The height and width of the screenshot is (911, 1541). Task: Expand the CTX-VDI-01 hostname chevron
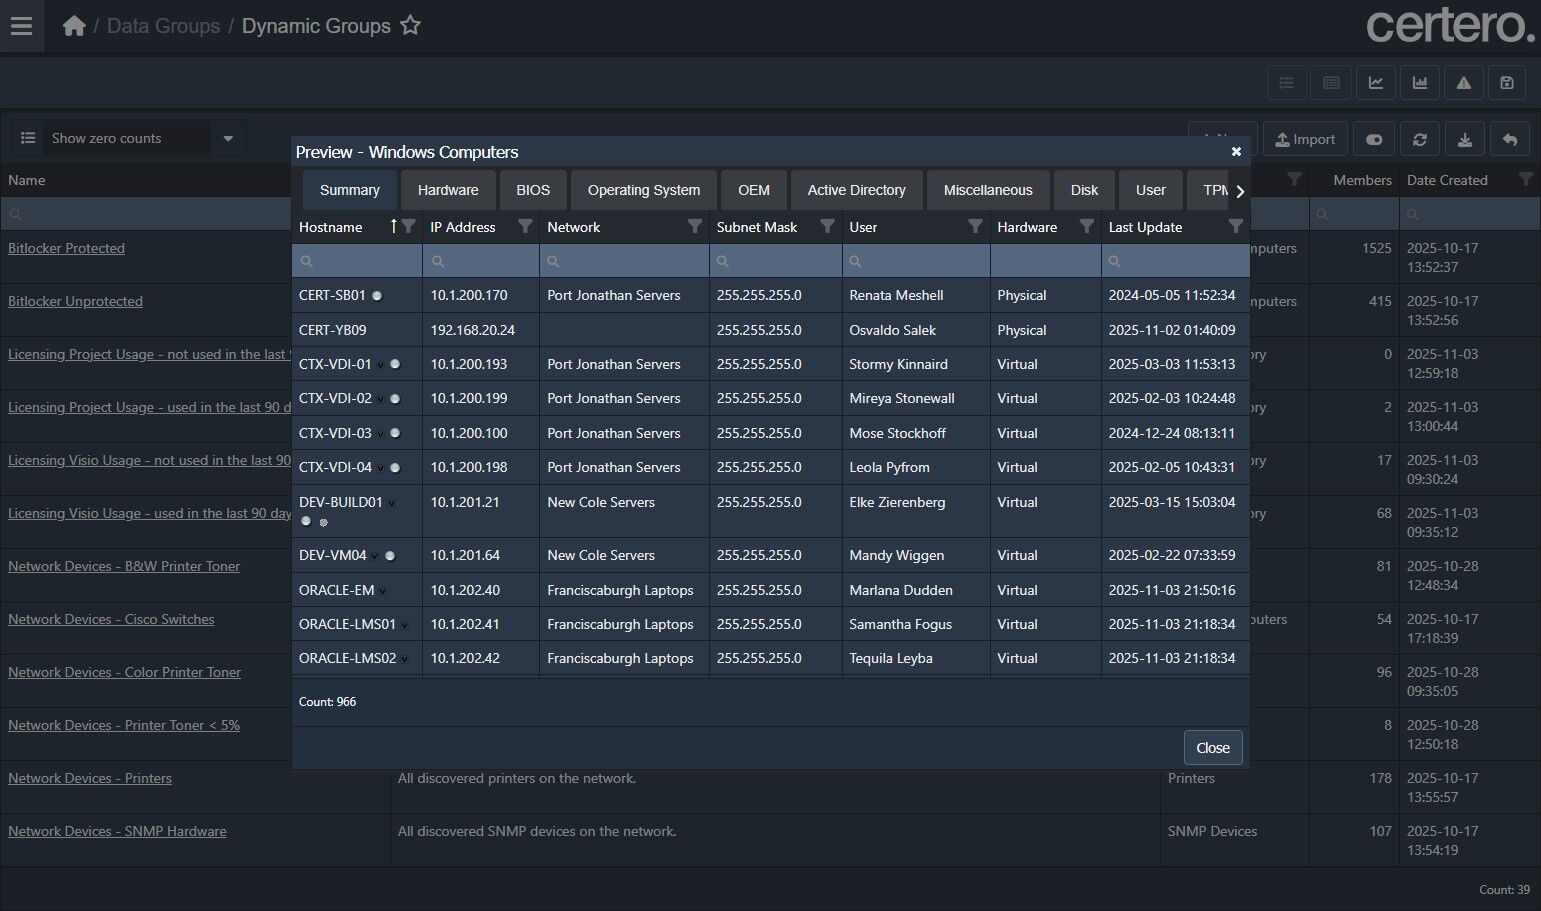[380, 365]
